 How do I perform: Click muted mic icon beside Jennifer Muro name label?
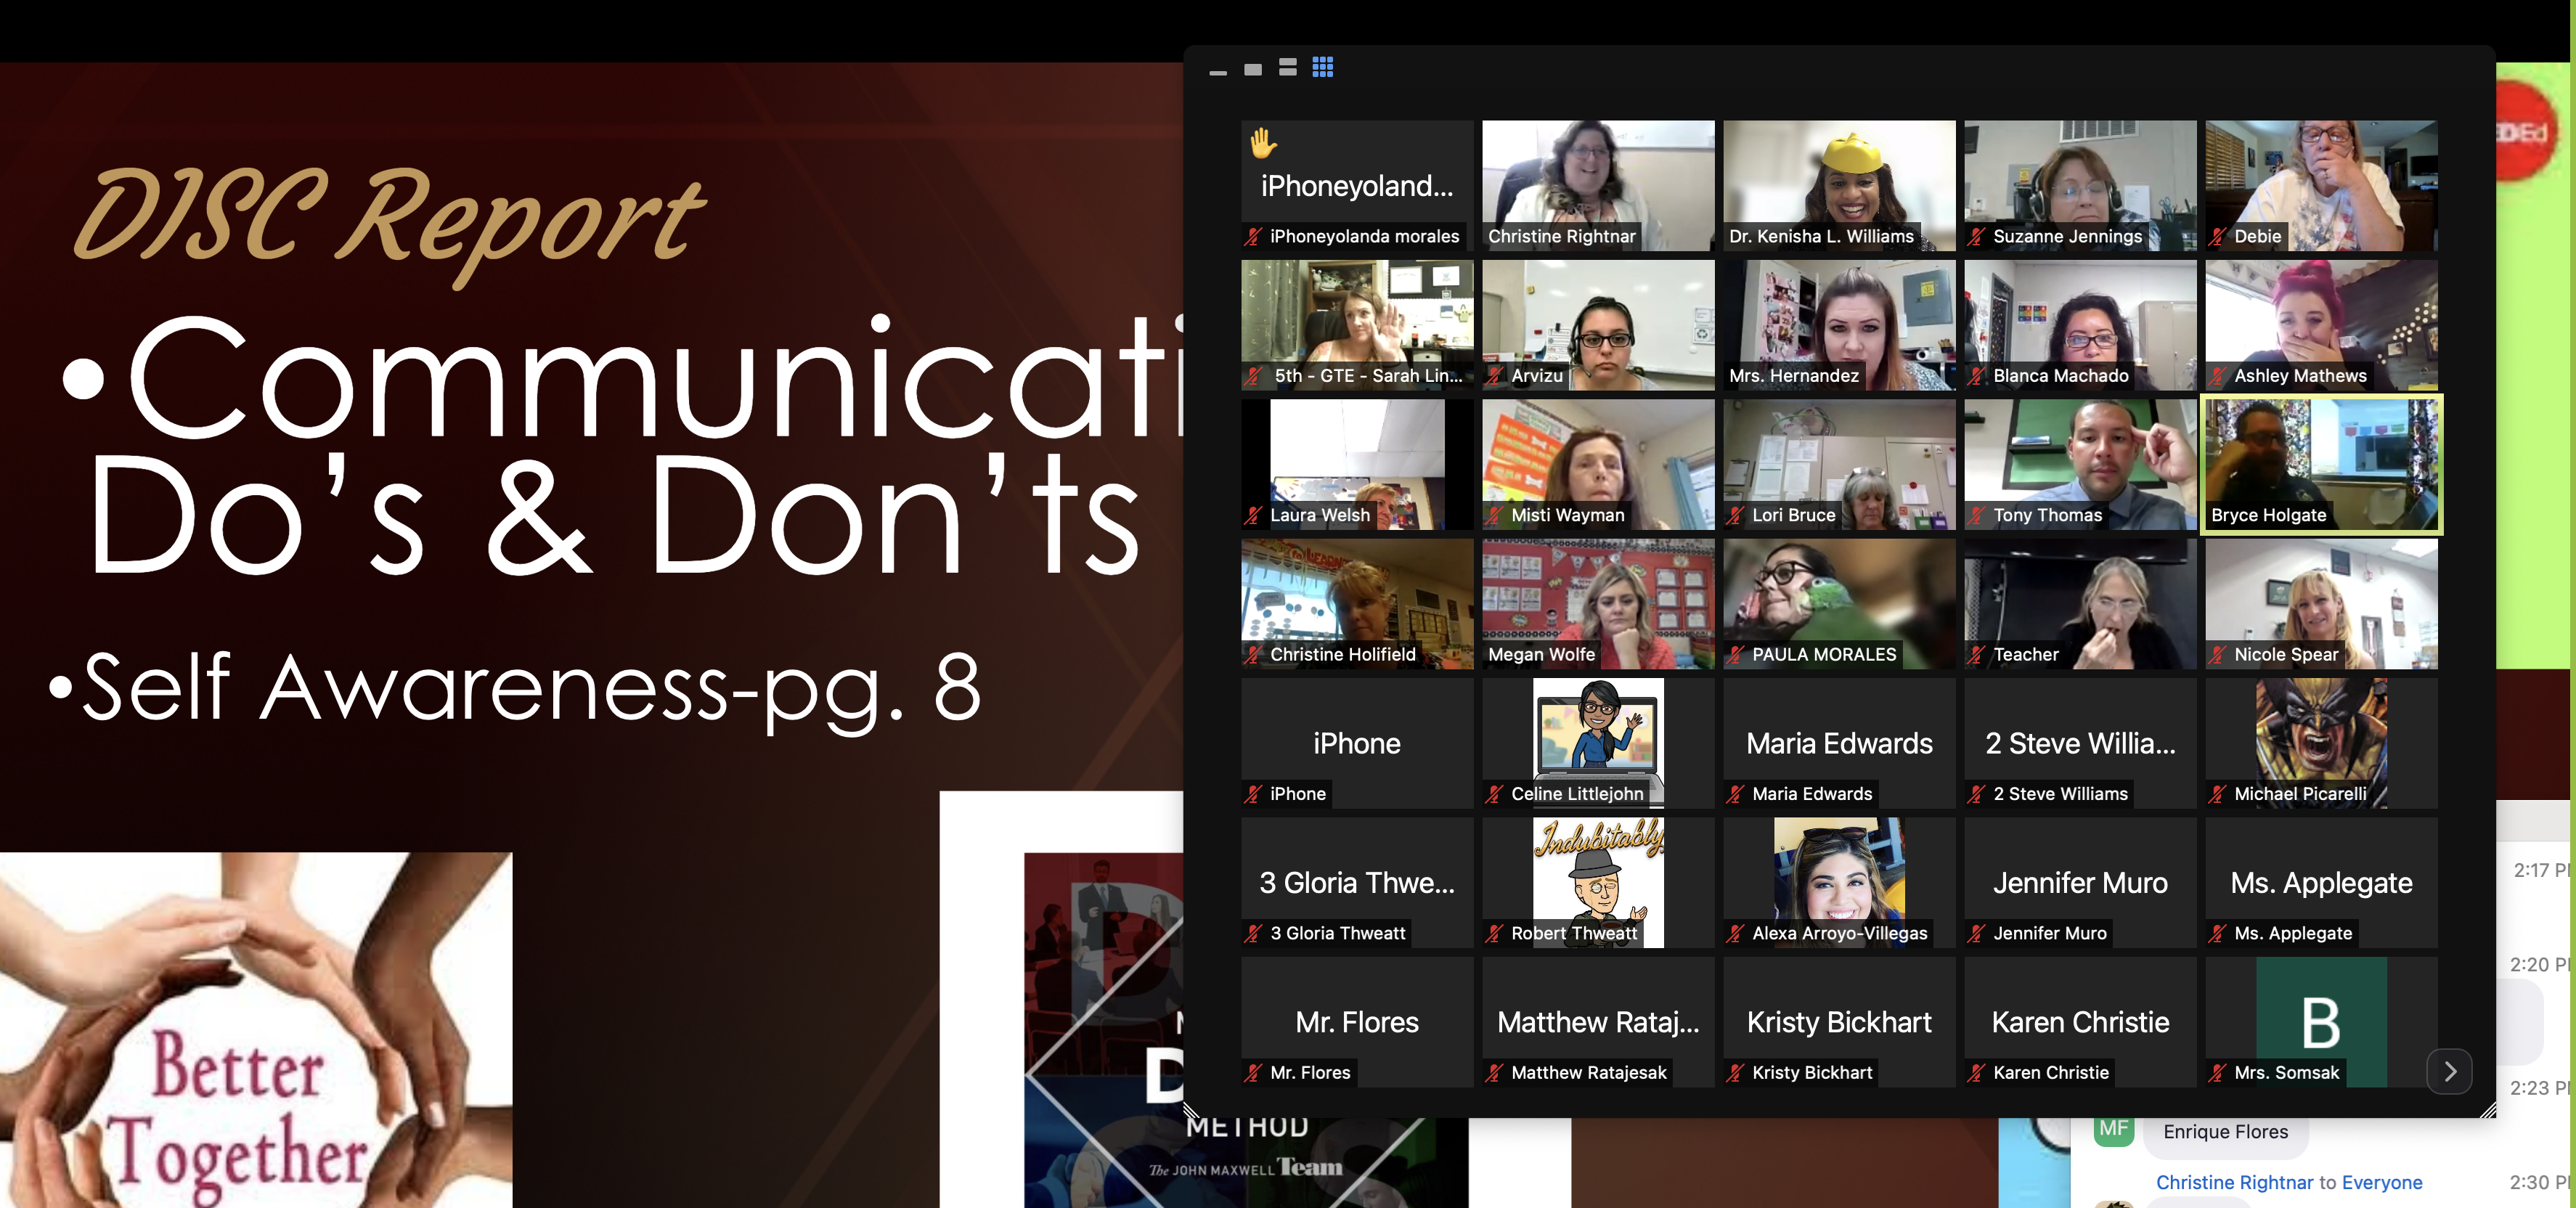1976,933
